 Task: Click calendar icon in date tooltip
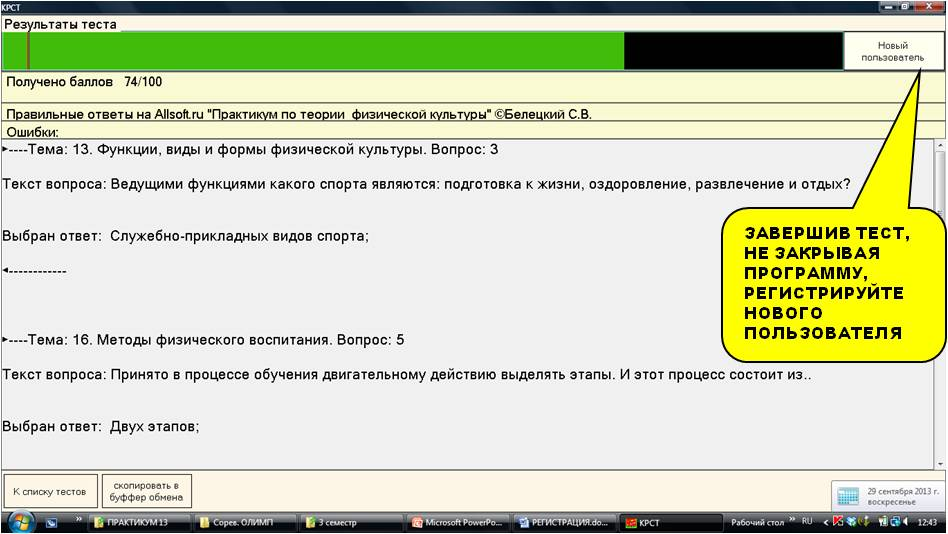click(x=848, y=496)
